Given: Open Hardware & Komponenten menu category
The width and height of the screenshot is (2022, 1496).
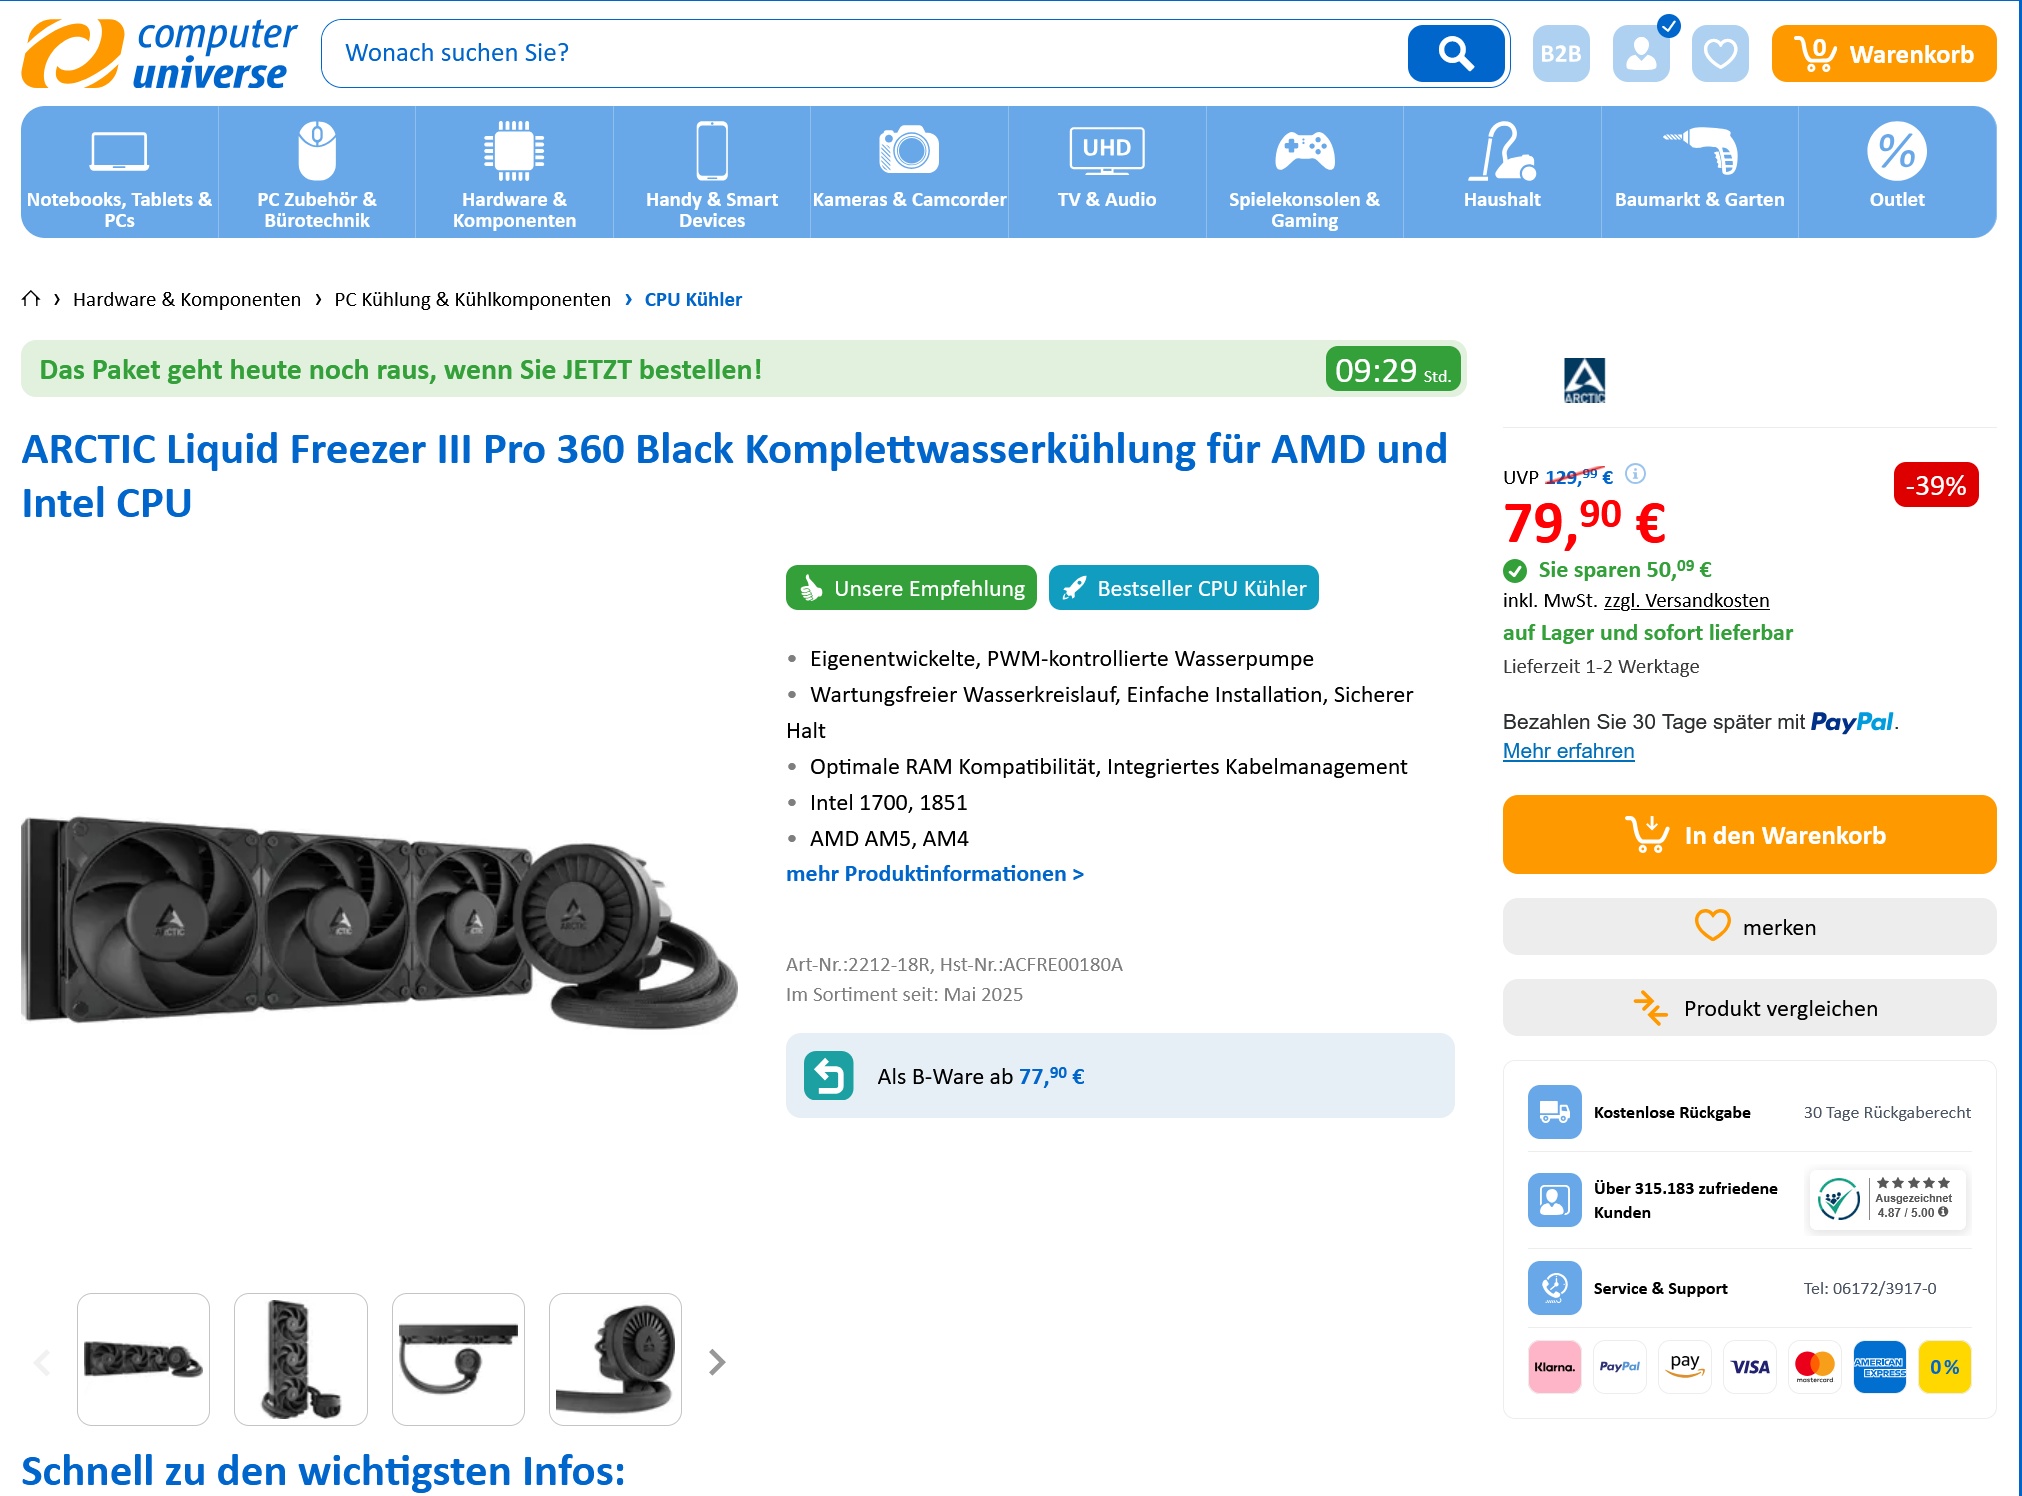Looking at the screenshot, I should (514, 172).
